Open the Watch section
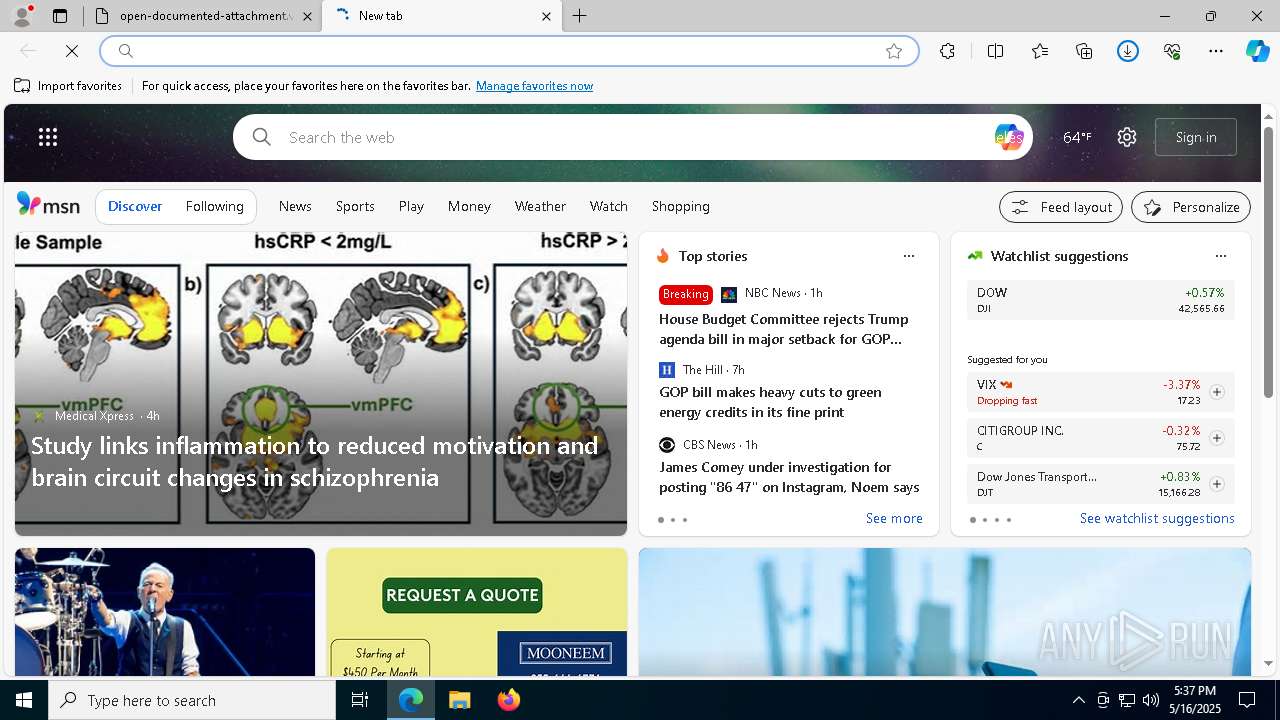Viewport: 1280px width, 720px height. coord(608,206)
